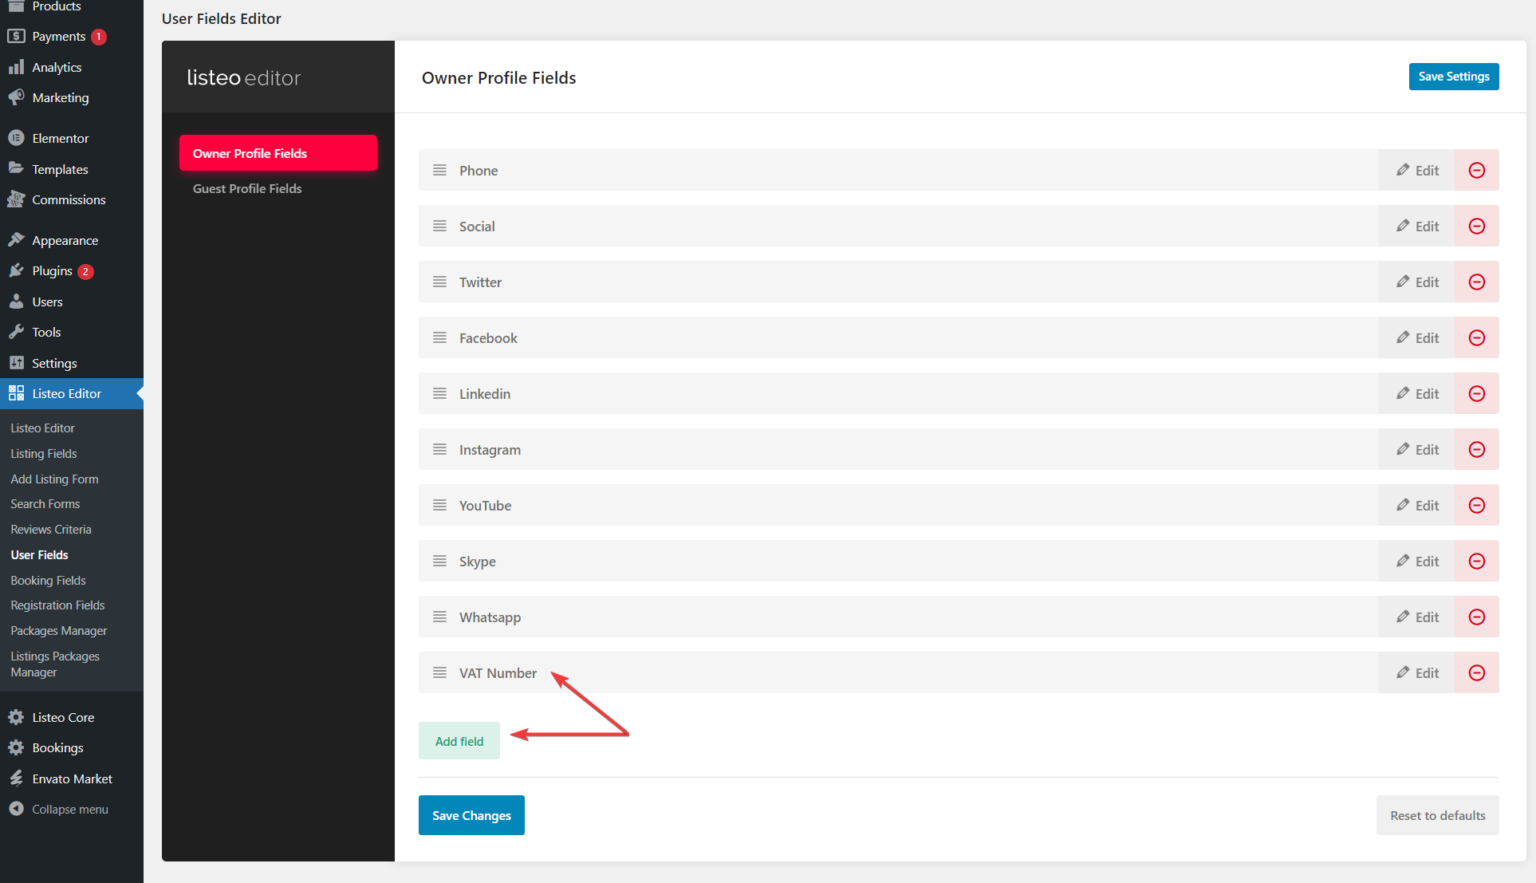Remove the Whatsapp field
The width and height of the screenshot is (1536, 883).
pos(1476,617)
